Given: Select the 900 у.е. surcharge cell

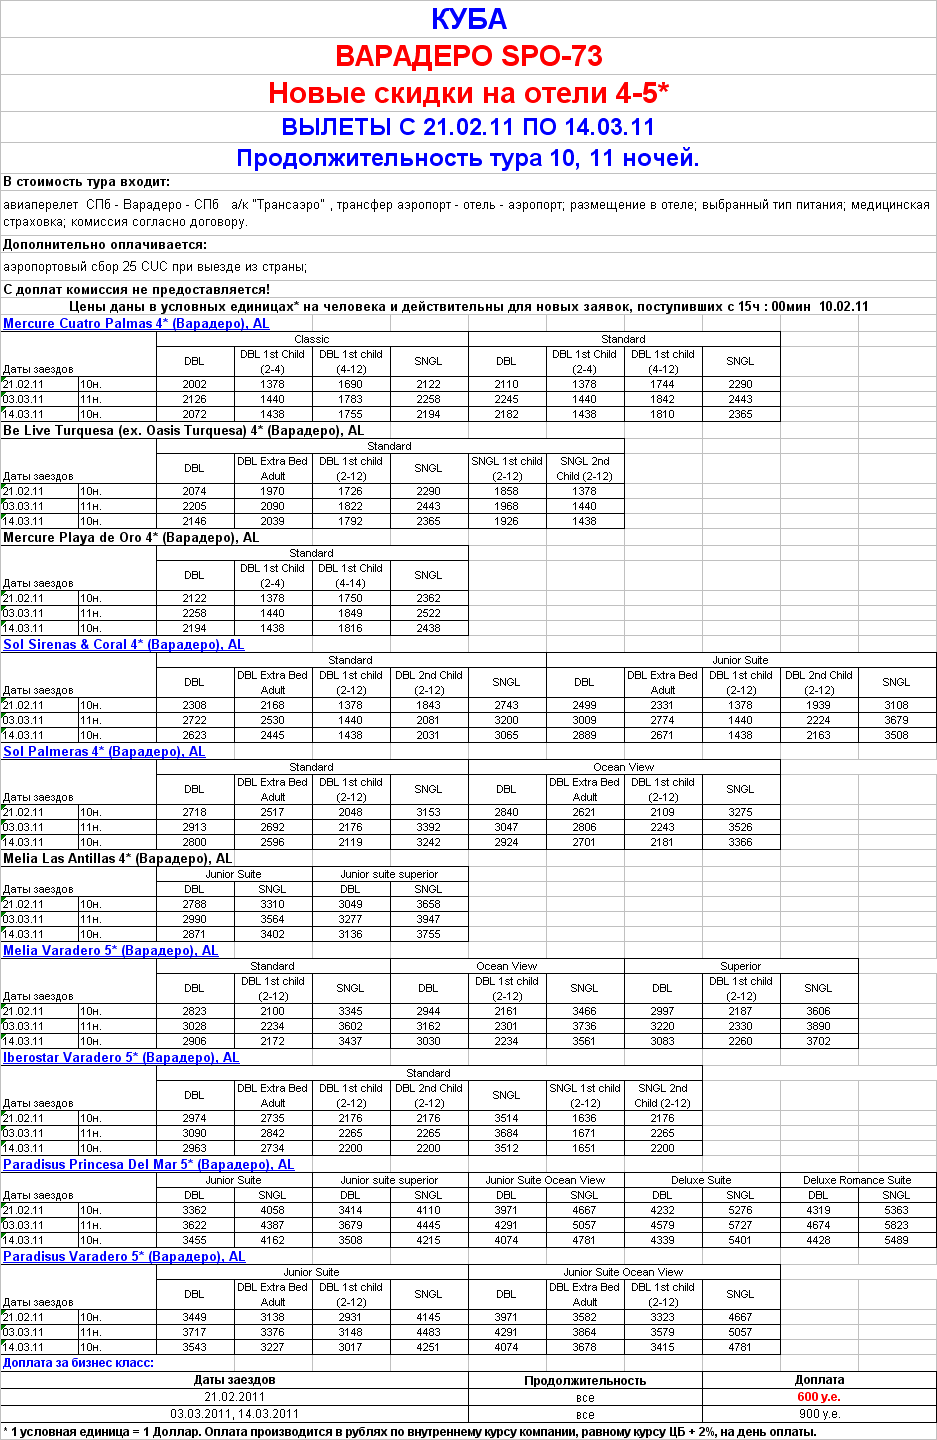Looking at the screenshot, I should pyautogui.click(x=818, y=1414).
